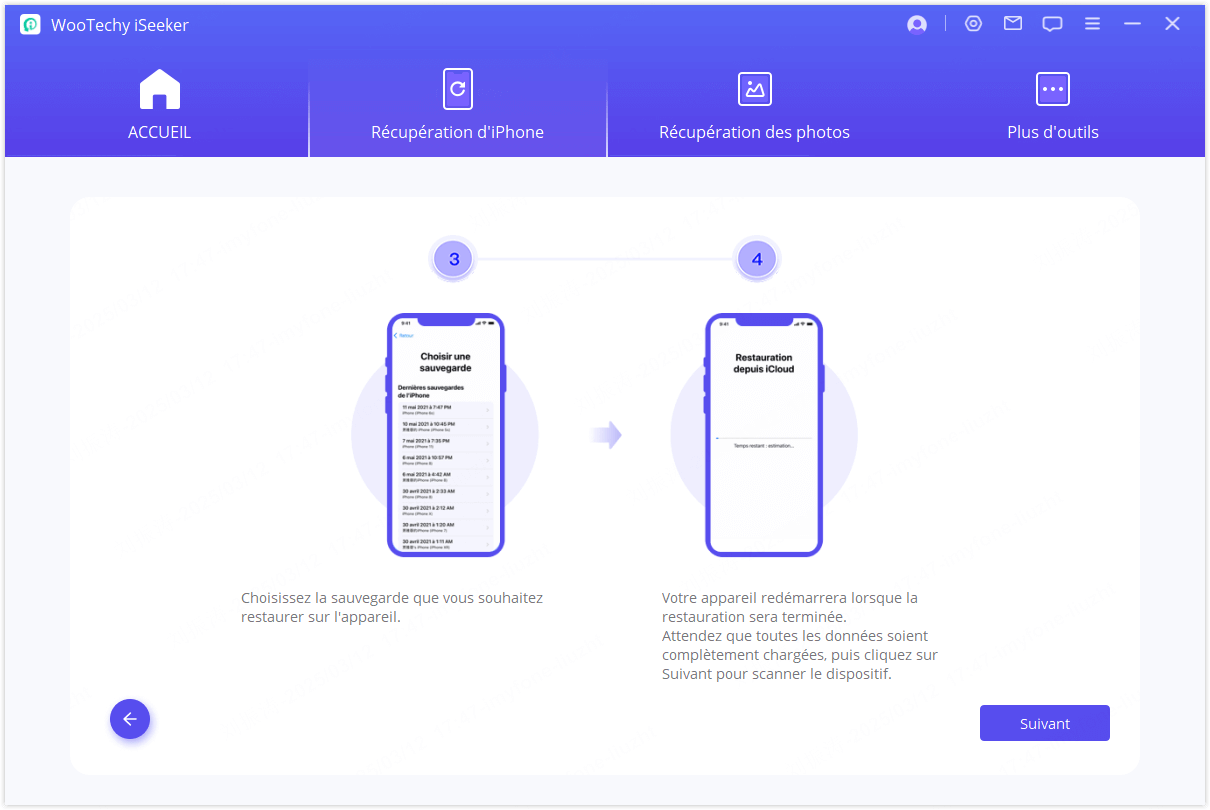This screenshot has height=810, width=1210.
Task: Open the Plus d'outils tab
Action: (x=1052, y=132)
